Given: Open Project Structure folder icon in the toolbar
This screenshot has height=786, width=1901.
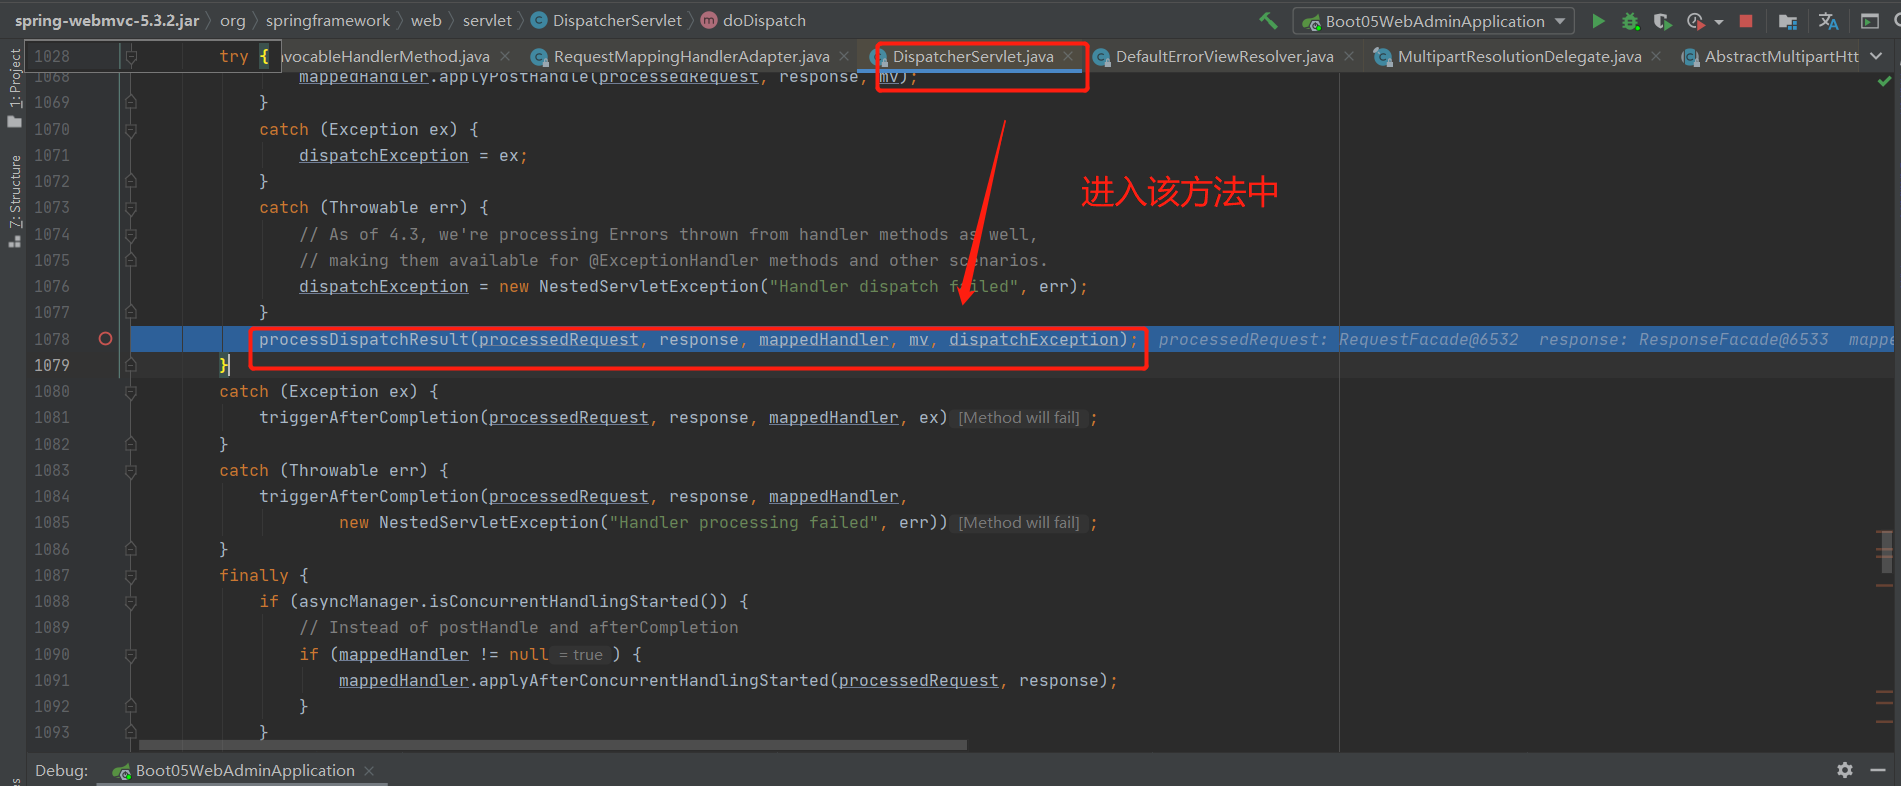Looking at the screenshot, I should click(x=1788, y=21).
